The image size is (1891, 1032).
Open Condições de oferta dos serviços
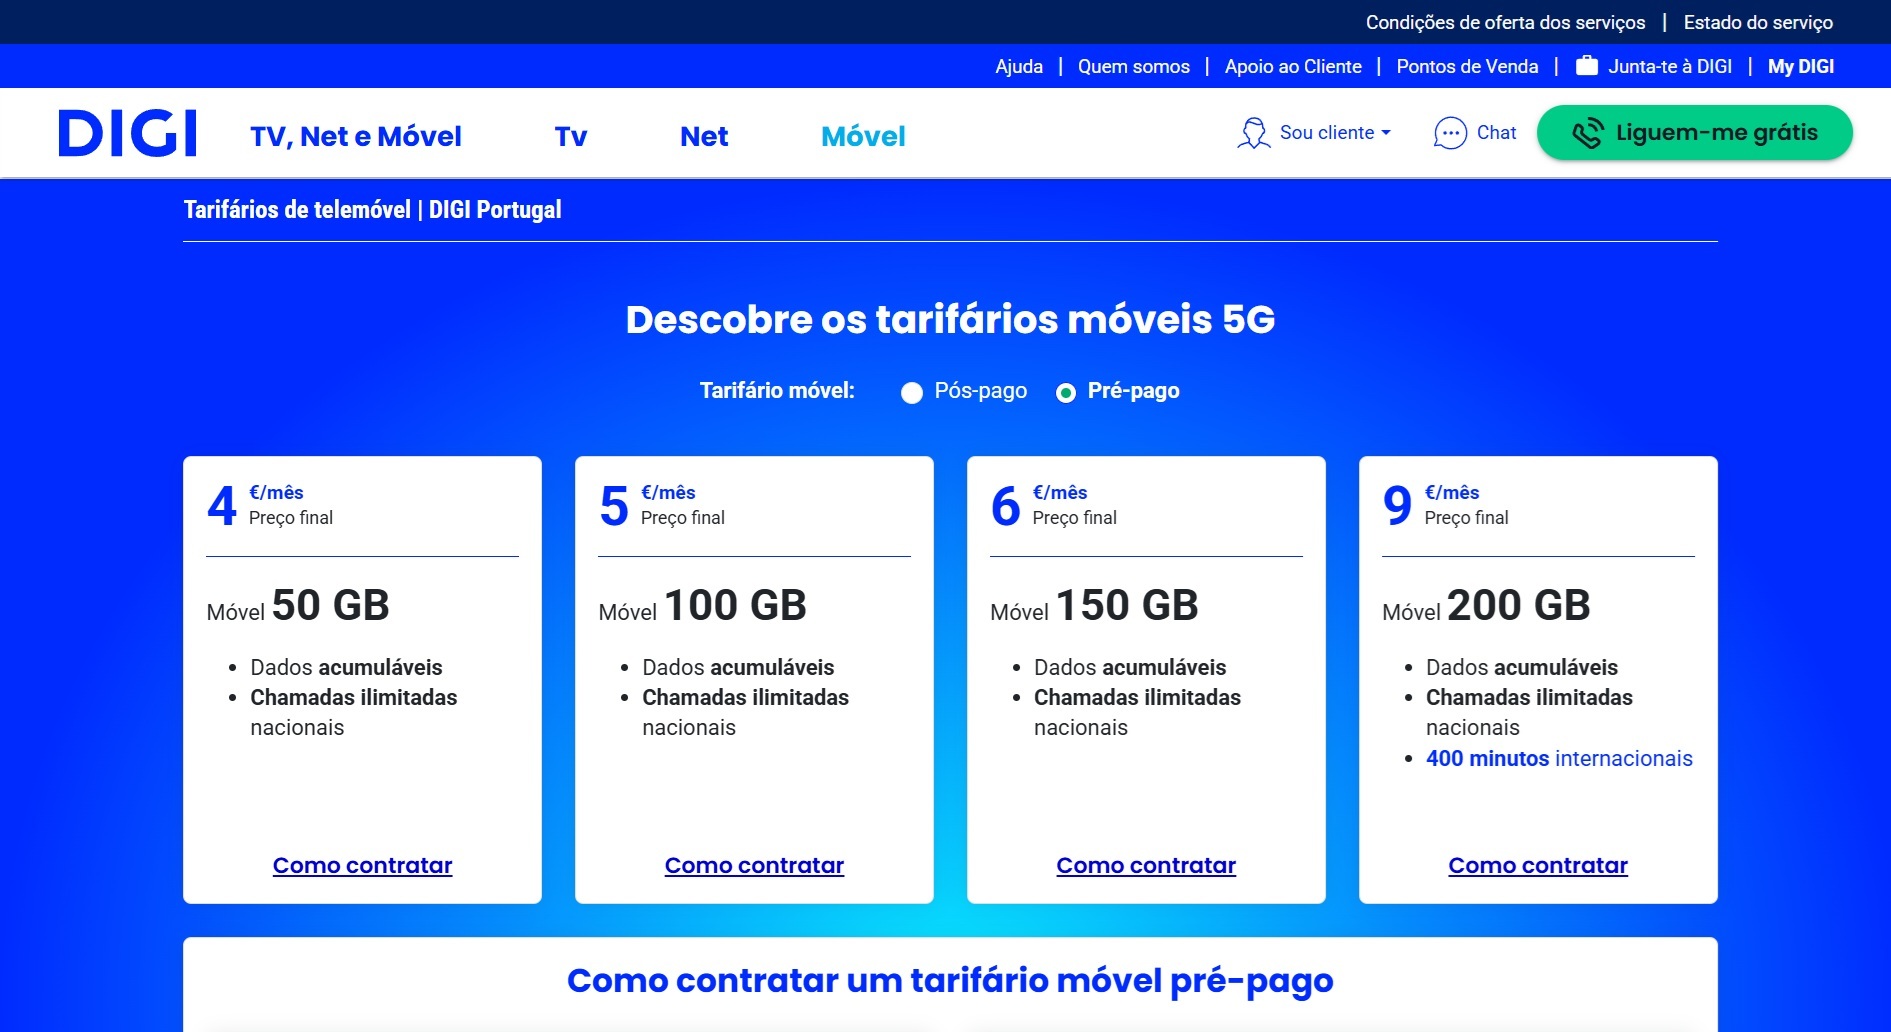(x=1505, y=22)
